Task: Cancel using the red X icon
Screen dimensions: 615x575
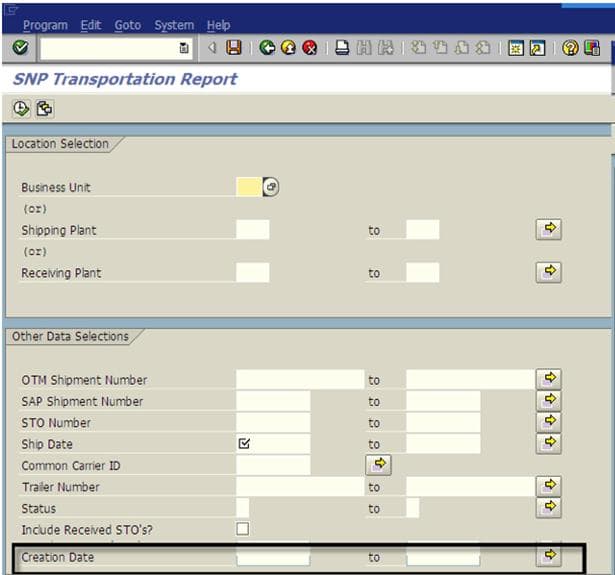Action: [x=309, y=48]
